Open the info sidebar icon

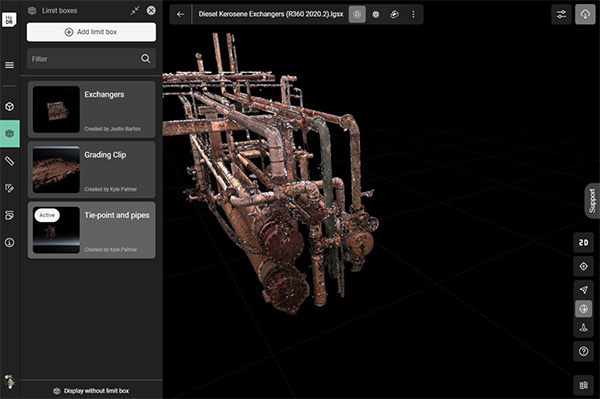coord(10,243)
